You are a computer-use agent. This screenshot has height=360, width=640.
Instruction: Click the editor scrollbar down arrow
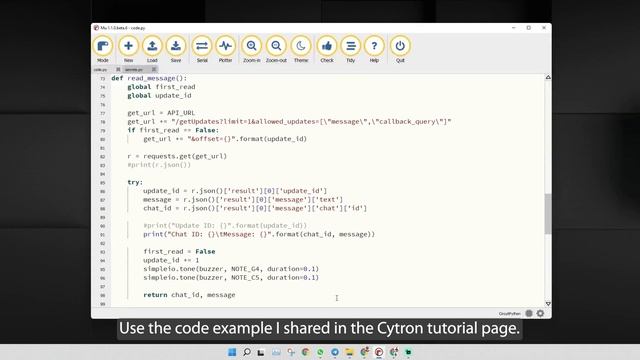point(548,304)
